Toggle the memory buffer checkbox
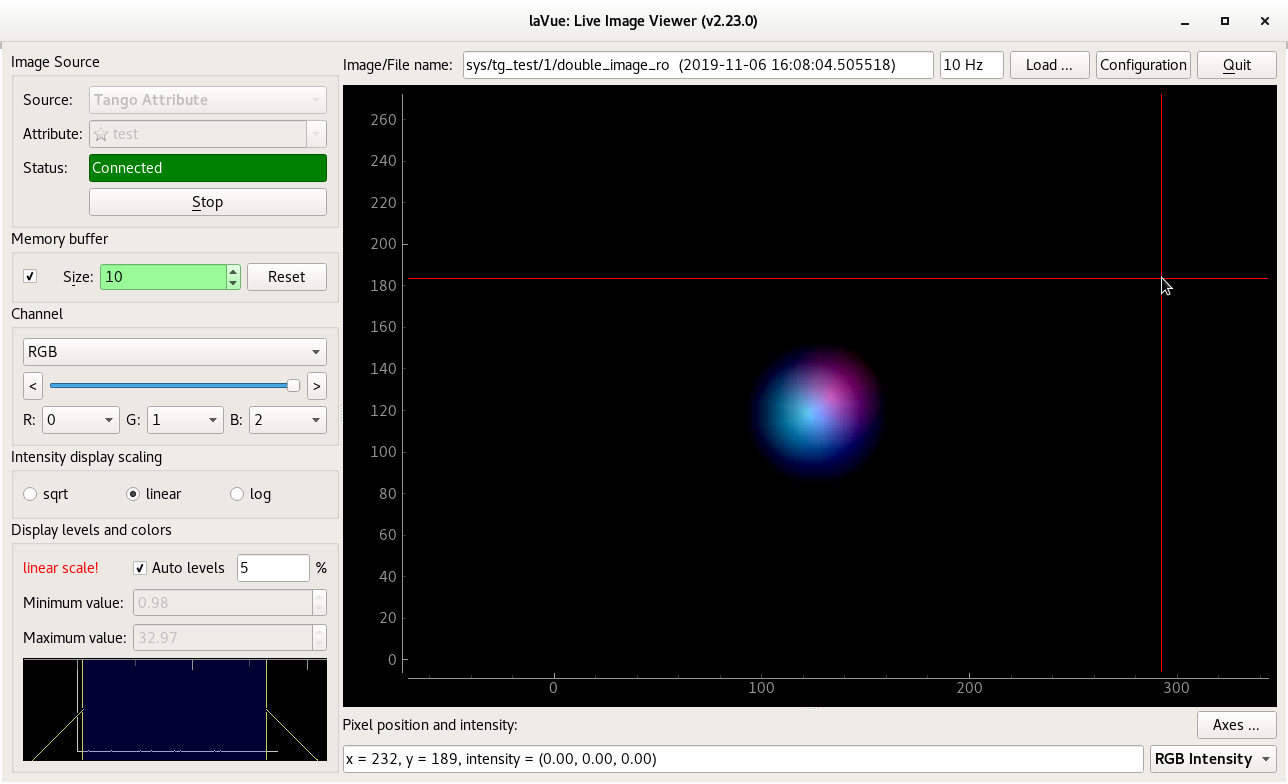The image size is (1288, 784). pyautogui.click(x=29, y=276)
